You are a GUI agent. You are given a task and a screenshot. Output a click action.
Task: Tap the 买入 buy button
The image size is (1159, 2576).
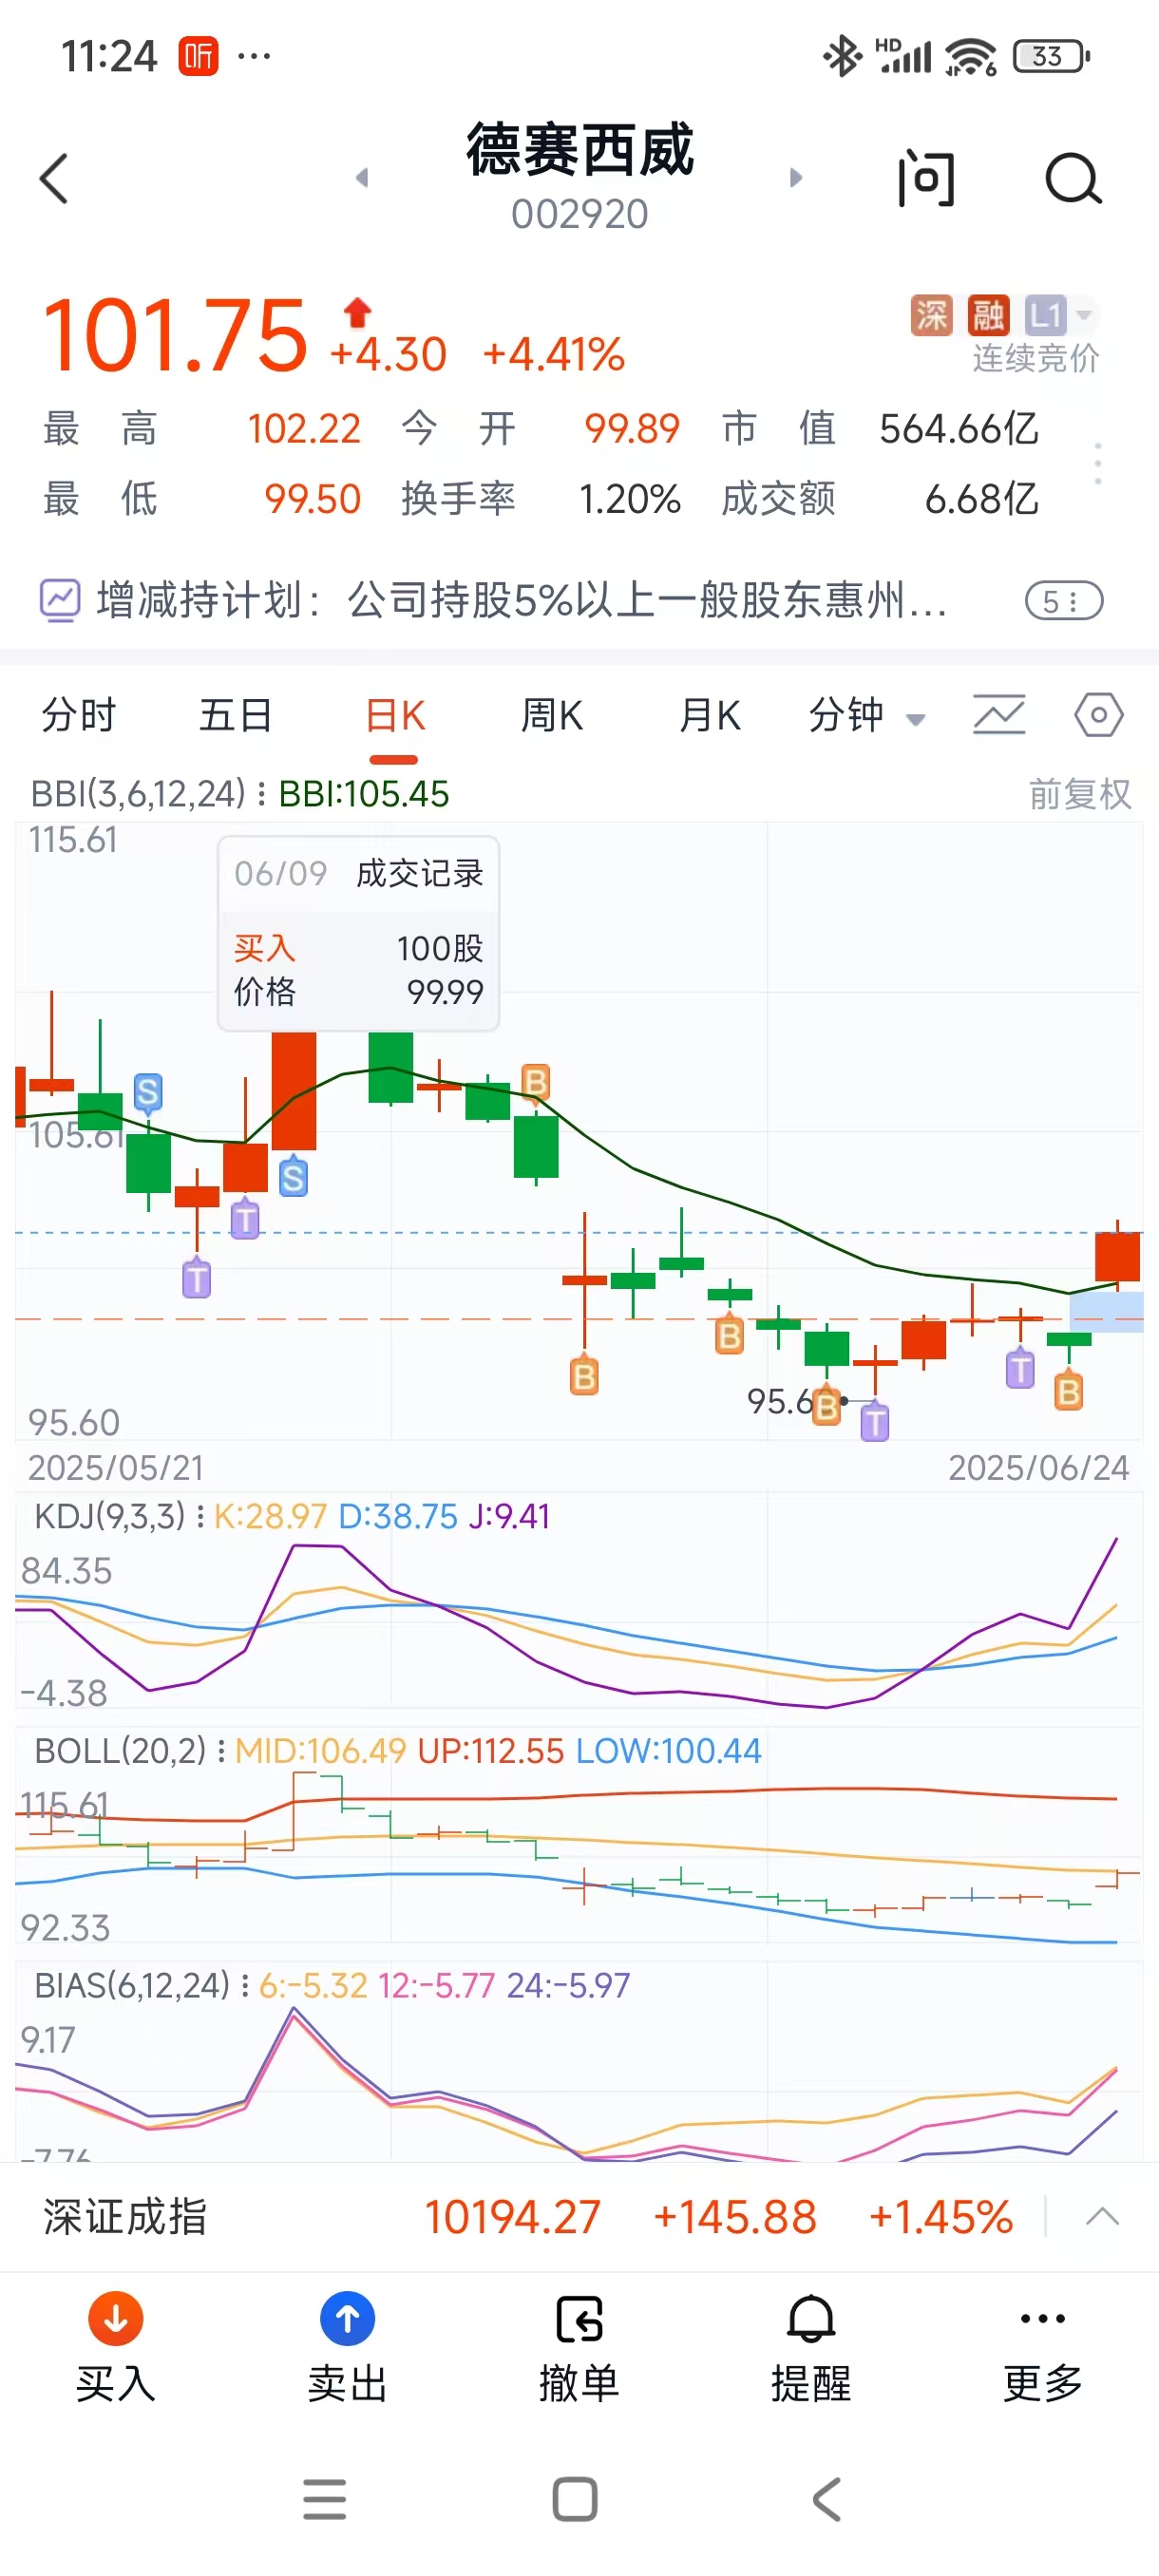click(x=116, y=2348)
